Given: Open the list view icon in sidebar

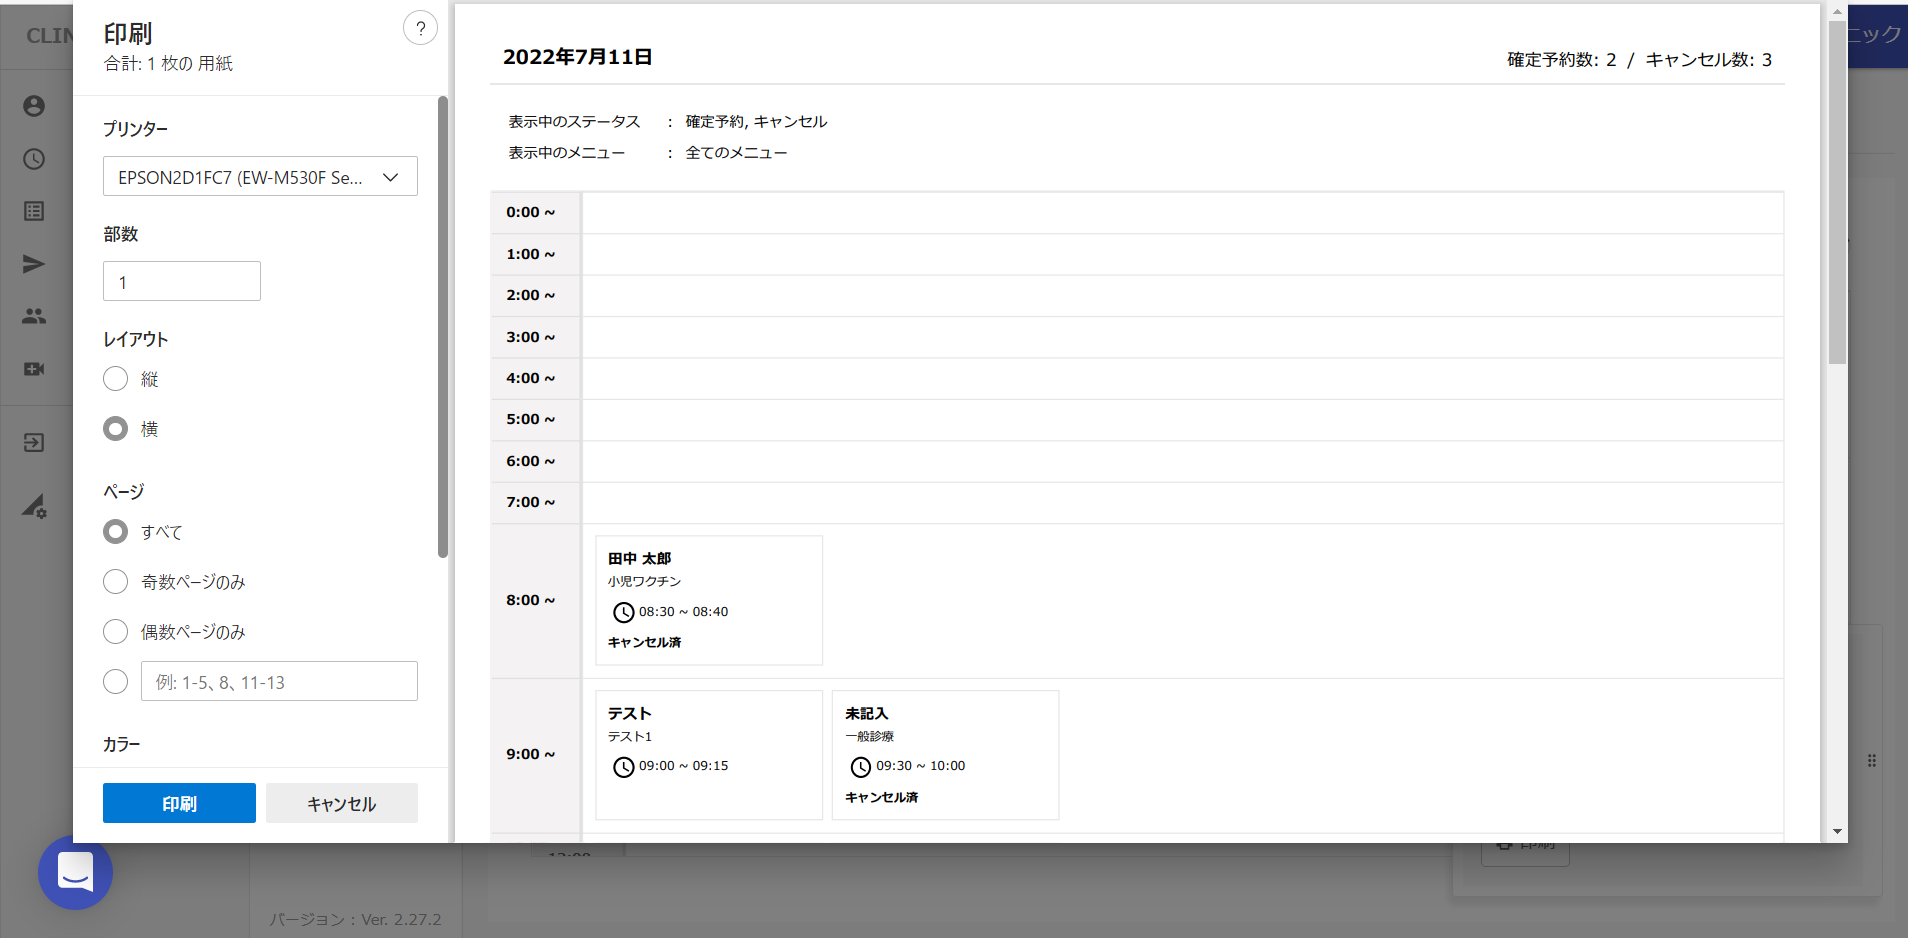Looking at the screenshot, I should 34,211.
